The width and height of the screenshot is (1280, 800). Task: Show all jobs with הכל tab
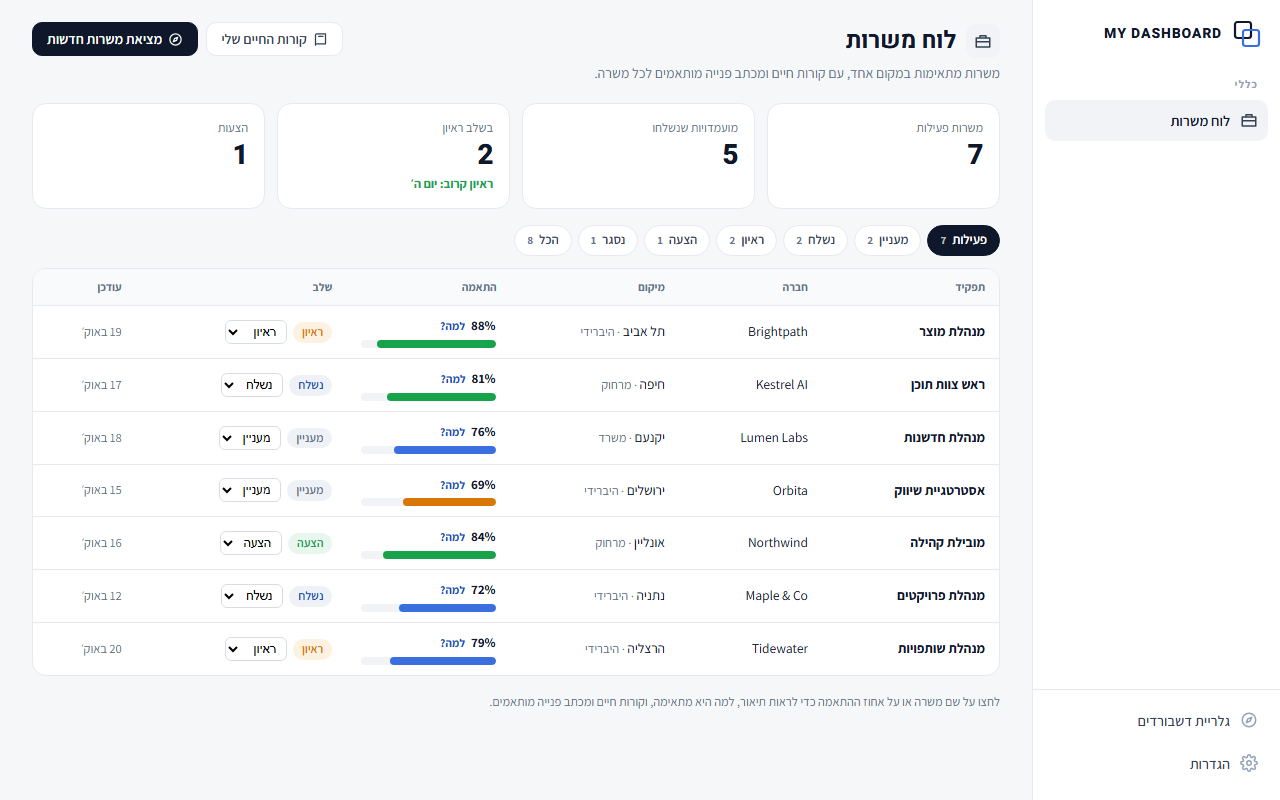(x=543, y=240)
